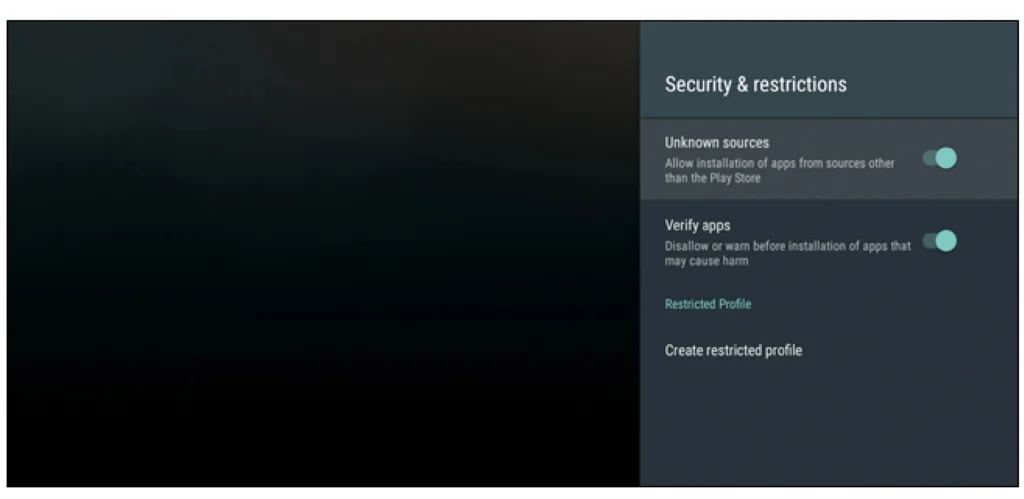1024x499 pixels.
Task: Click empty space below Create restricted profile
Action: (828, 430)
